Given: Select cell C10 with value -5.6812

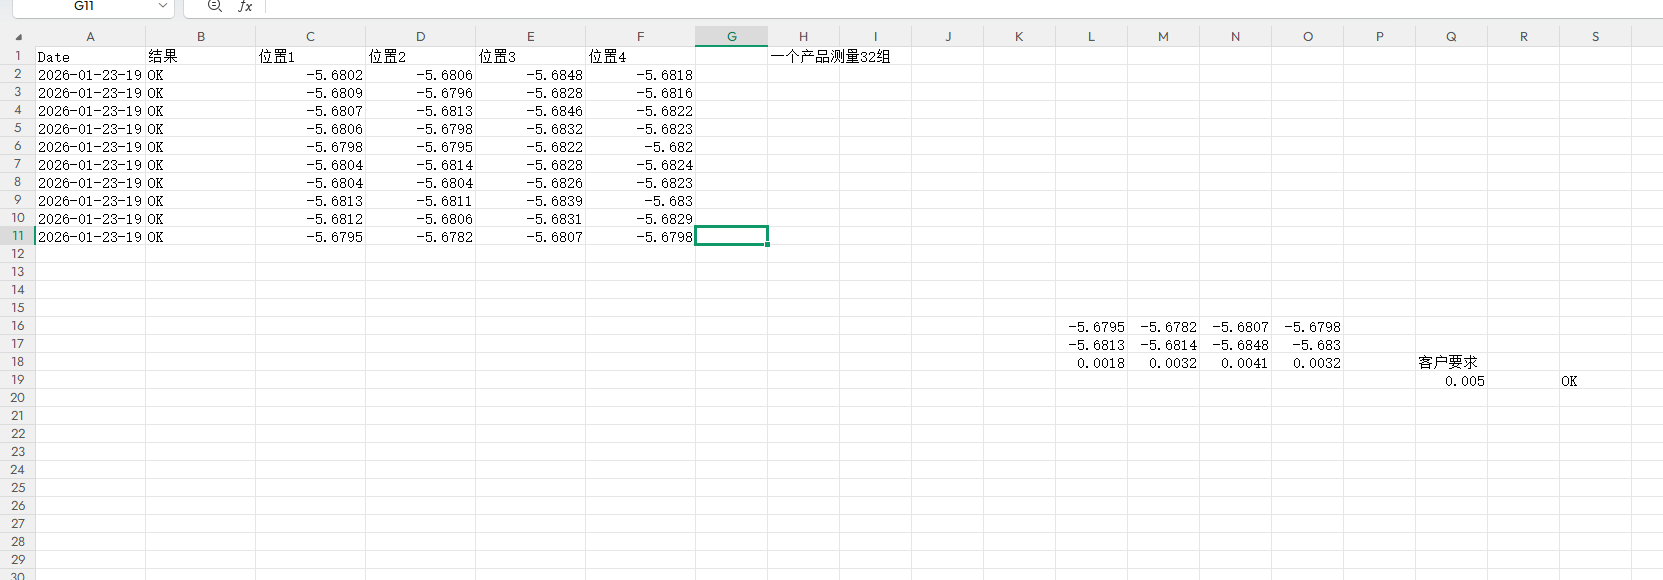Looking at the screenshot, I should click(310, 219).
